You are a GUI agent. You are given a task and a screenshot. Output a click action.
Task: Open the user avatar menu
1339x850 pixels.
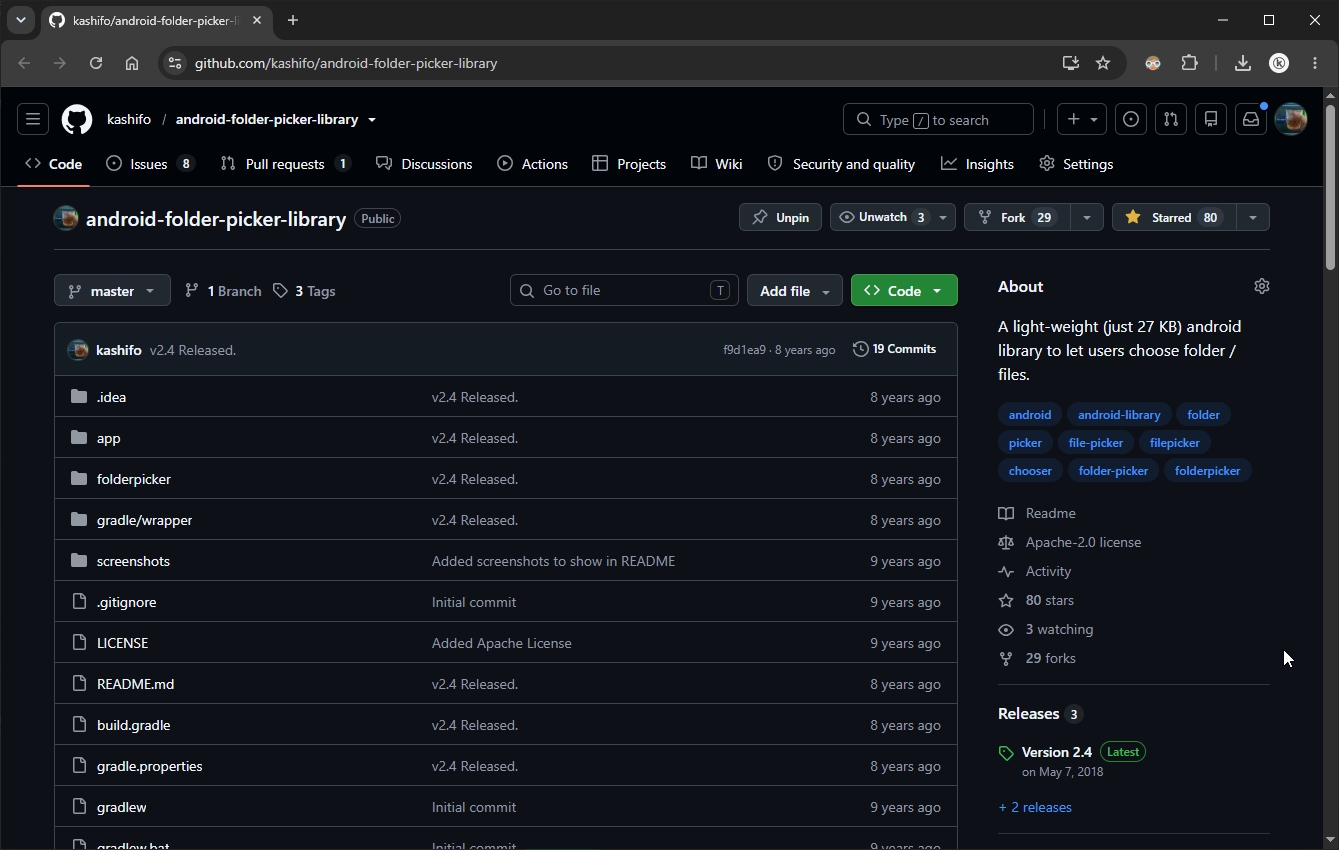point(1291,119)
